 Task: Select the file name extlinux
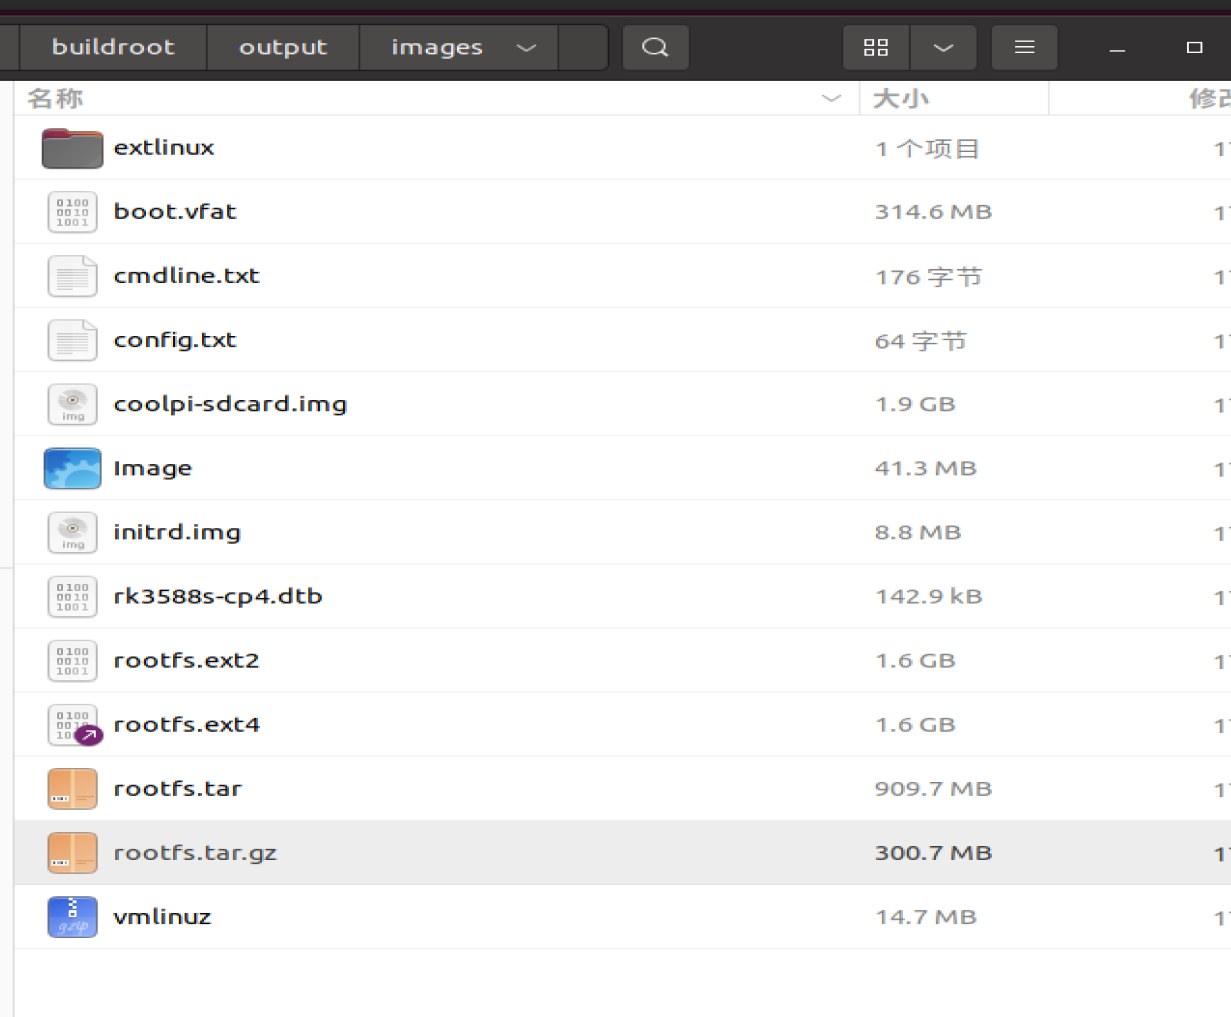pyautogui.click(x=164, y=148)
